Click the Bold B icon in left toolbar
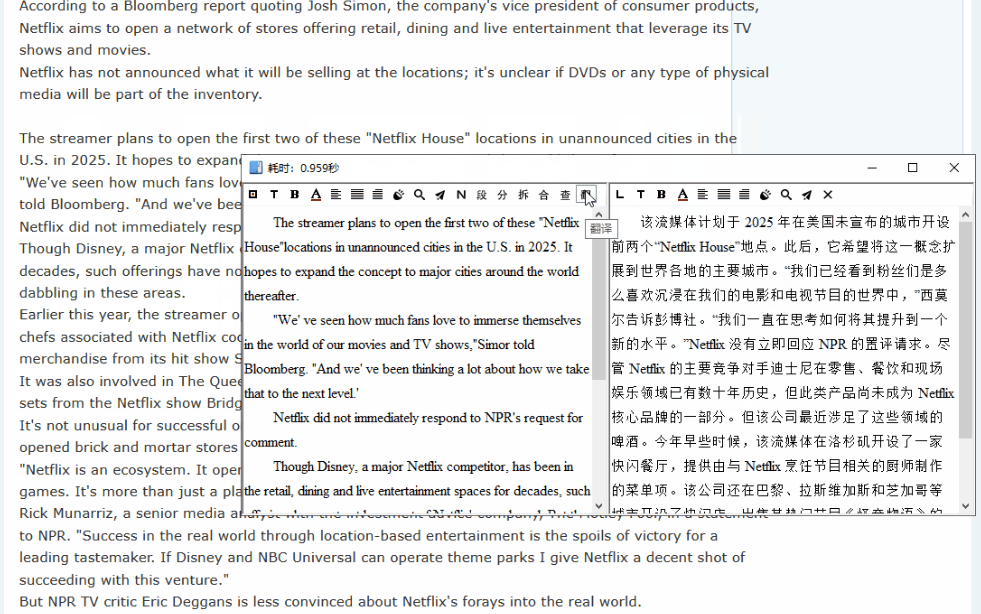This screenshot has height=614, width=981. (294, 195)
